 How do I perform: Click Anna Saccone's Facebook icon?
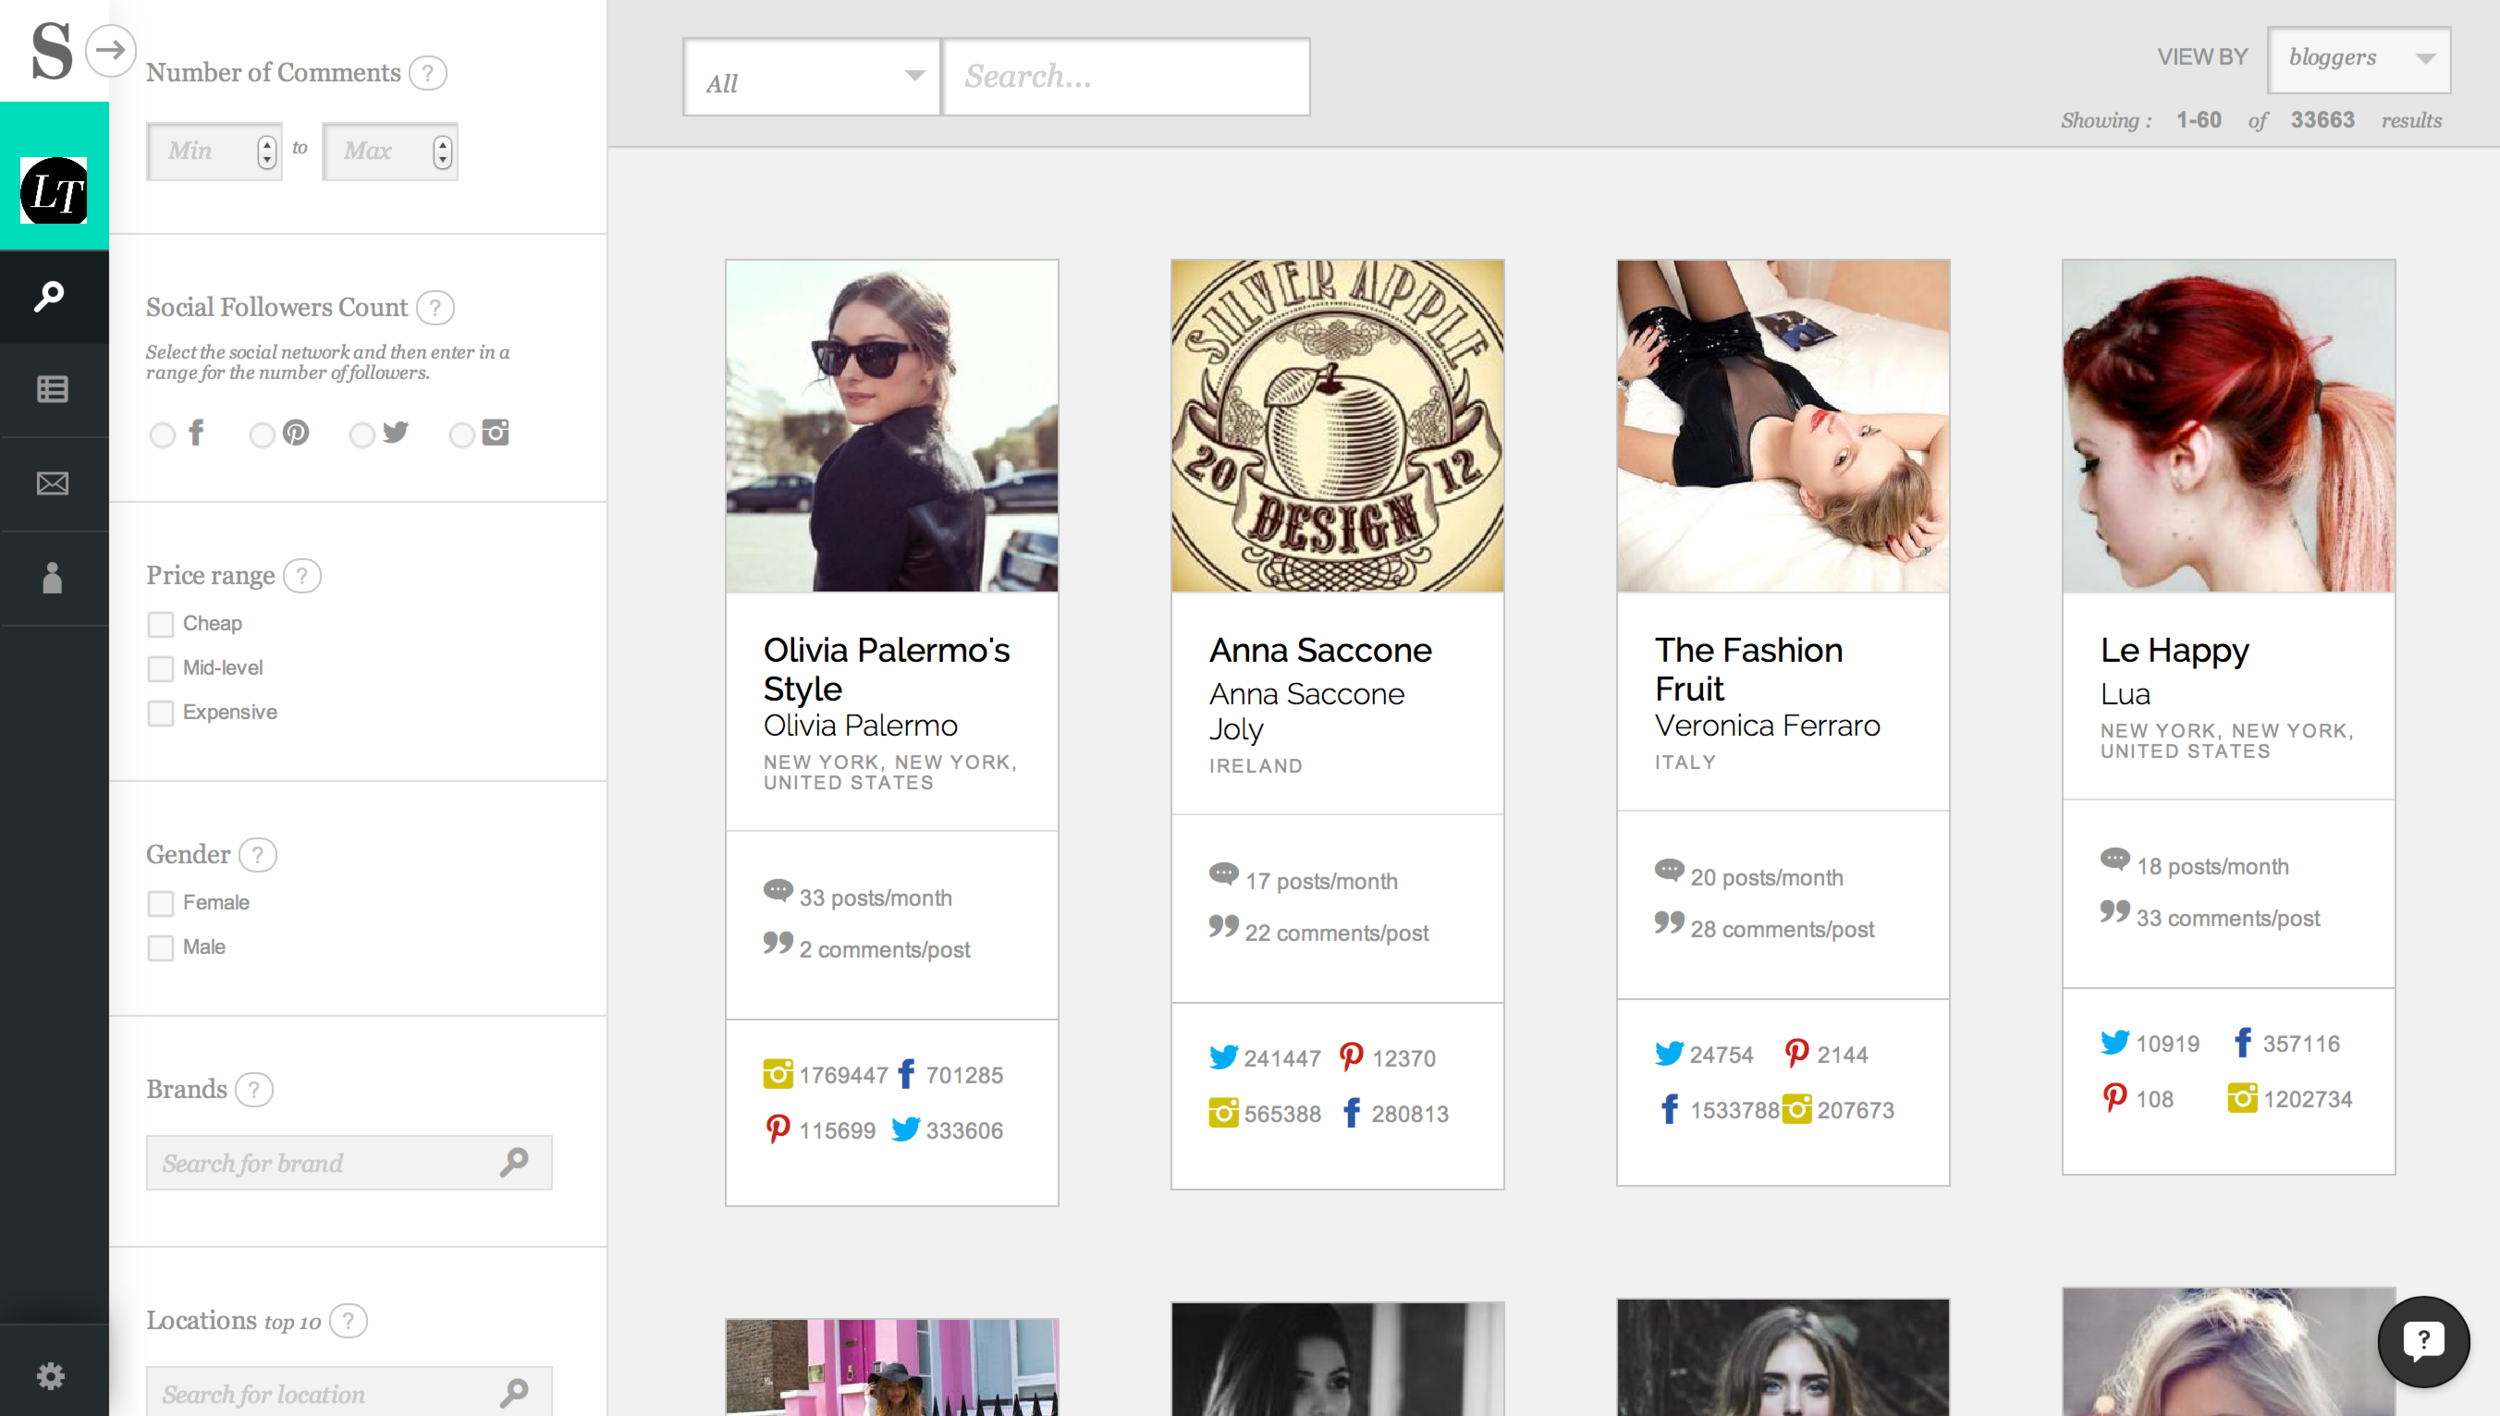pyautogui.click(x=1351, y=1113)
